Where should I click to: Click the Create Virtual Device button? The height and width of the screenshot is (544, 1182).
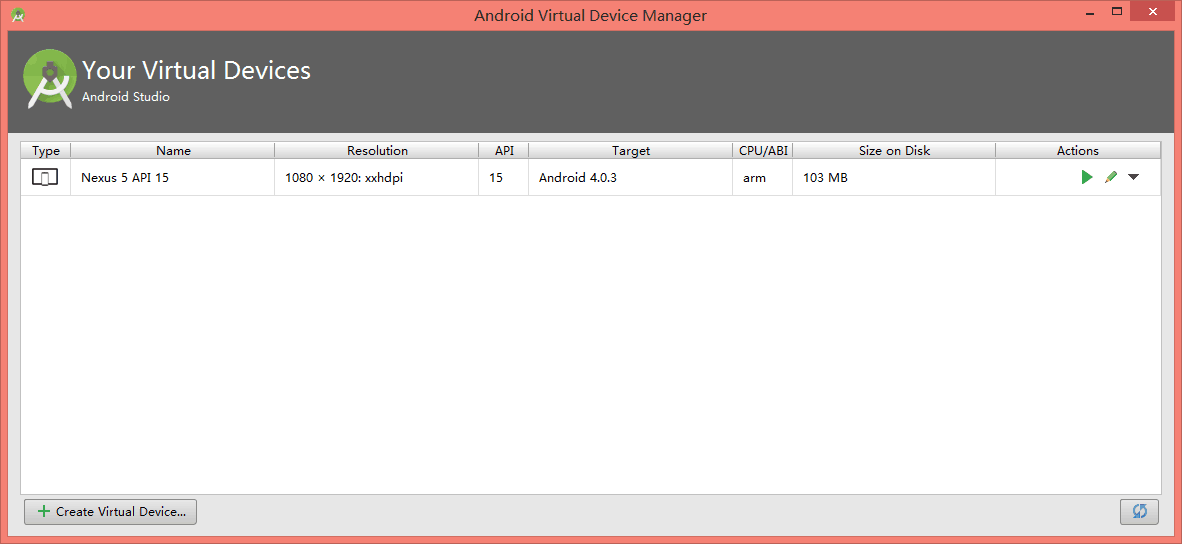(x=111, y=512)
